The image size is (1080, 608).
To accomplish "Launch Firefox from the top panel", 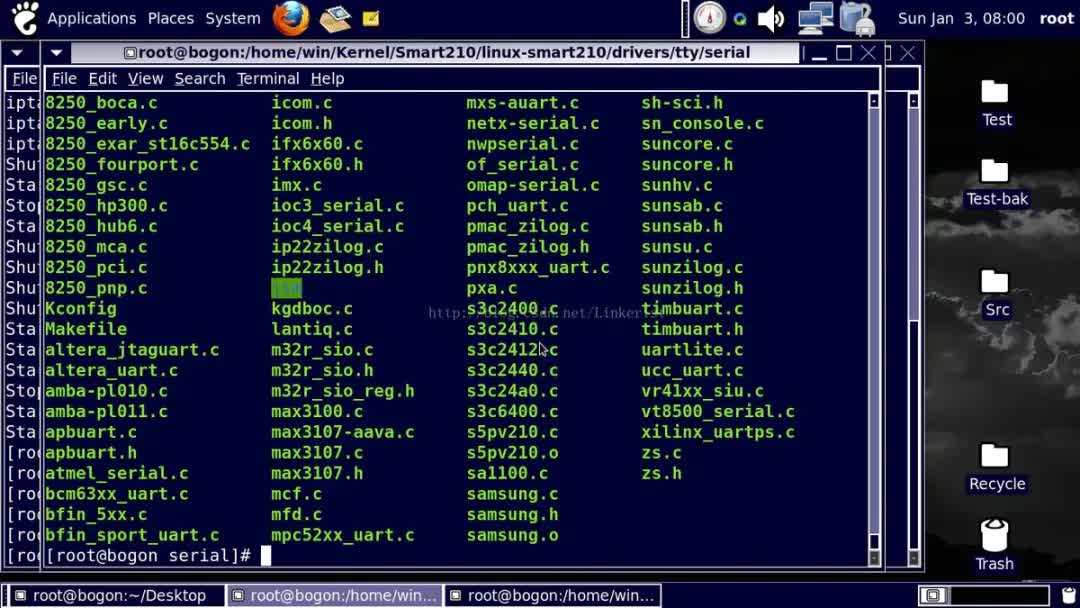I will click(290, 18).
